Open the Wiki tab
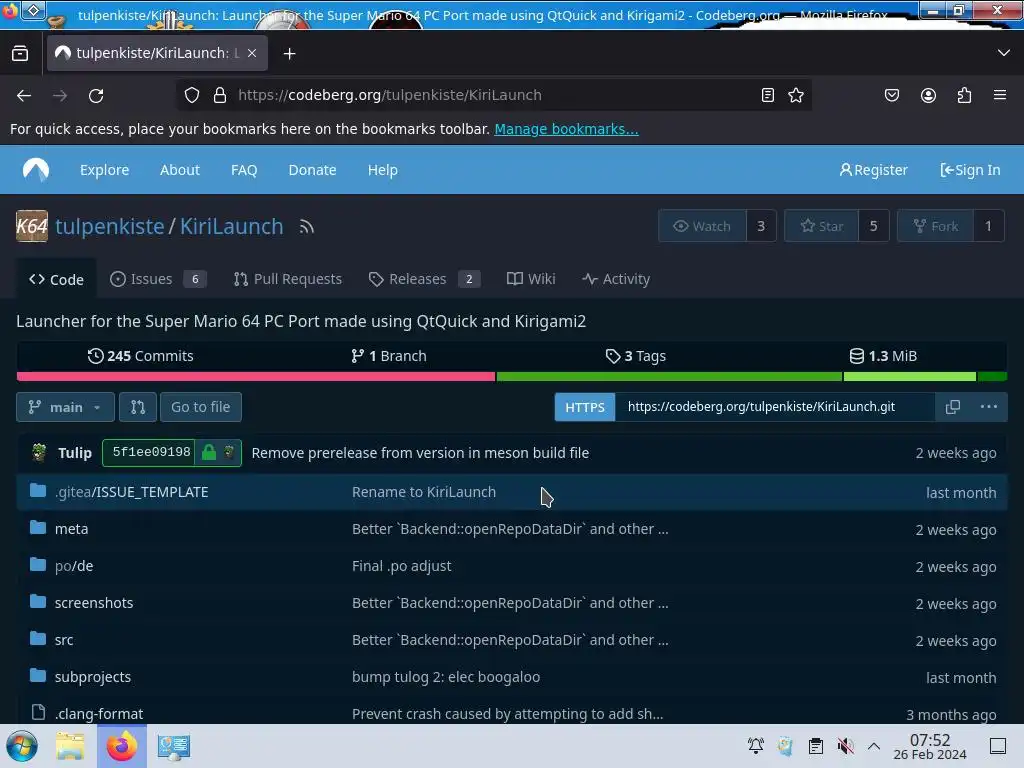The image size is (1024, 768). (x=531, y=280)
